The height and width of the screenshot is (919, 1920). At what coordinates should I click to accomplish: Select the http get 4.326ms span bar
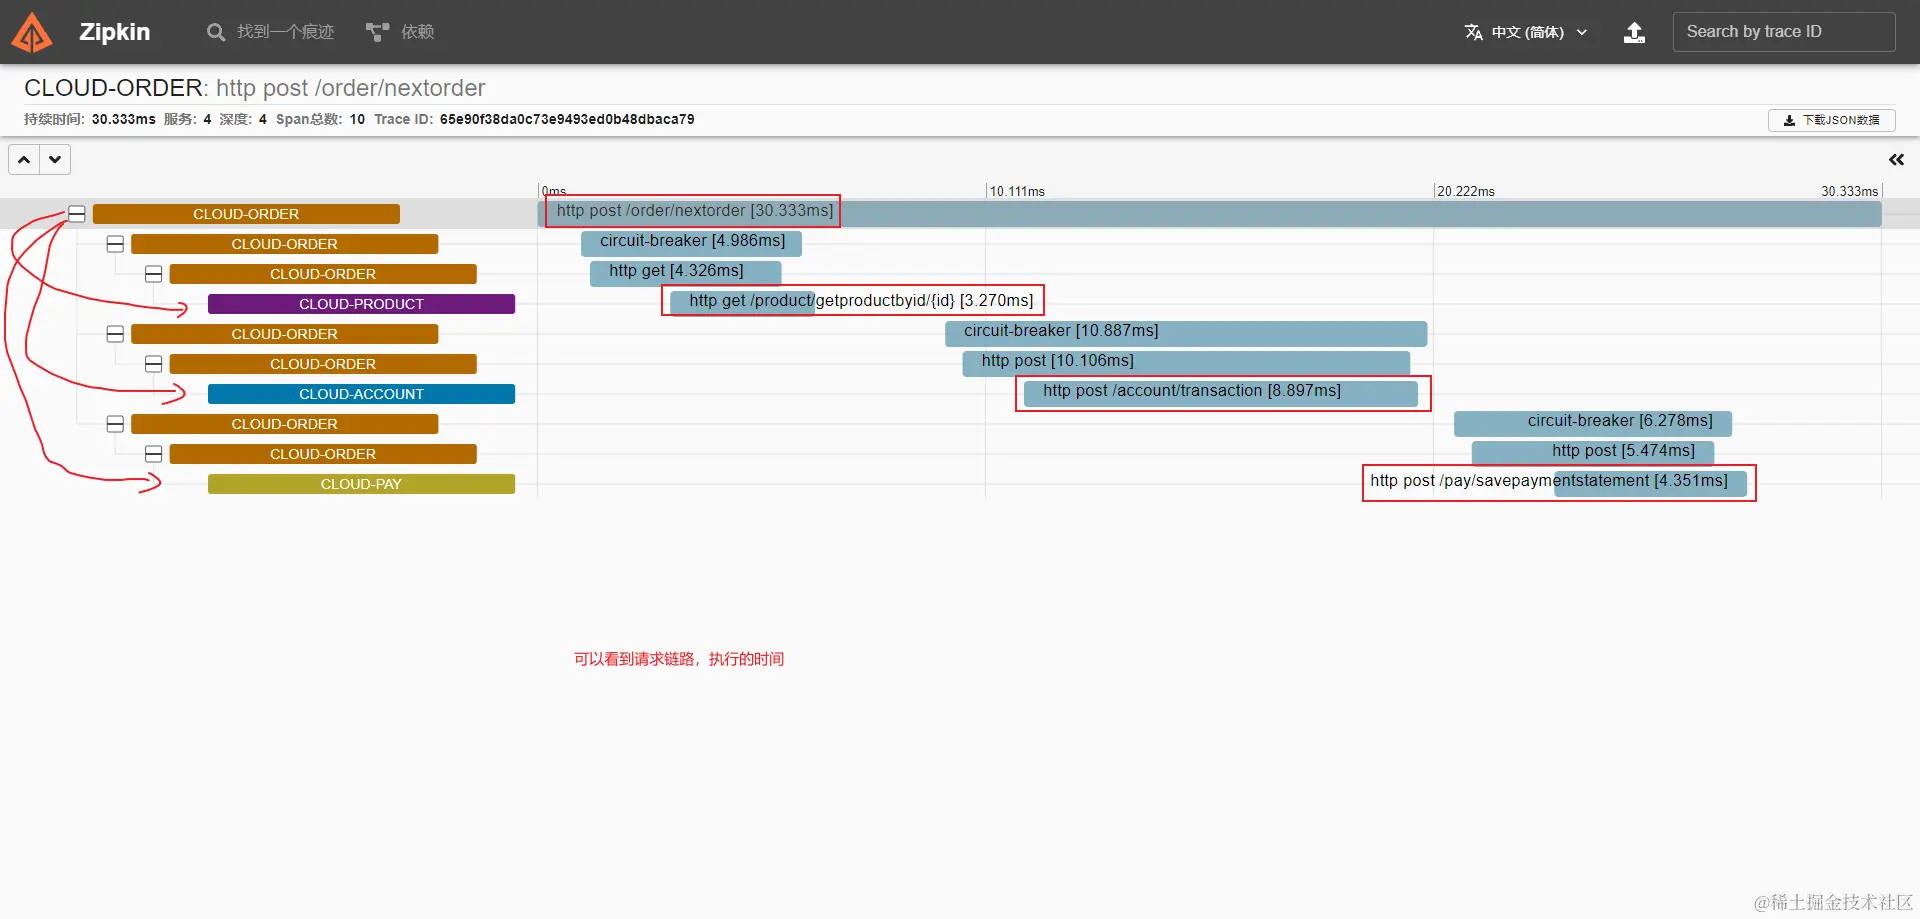tap(685, 273)
